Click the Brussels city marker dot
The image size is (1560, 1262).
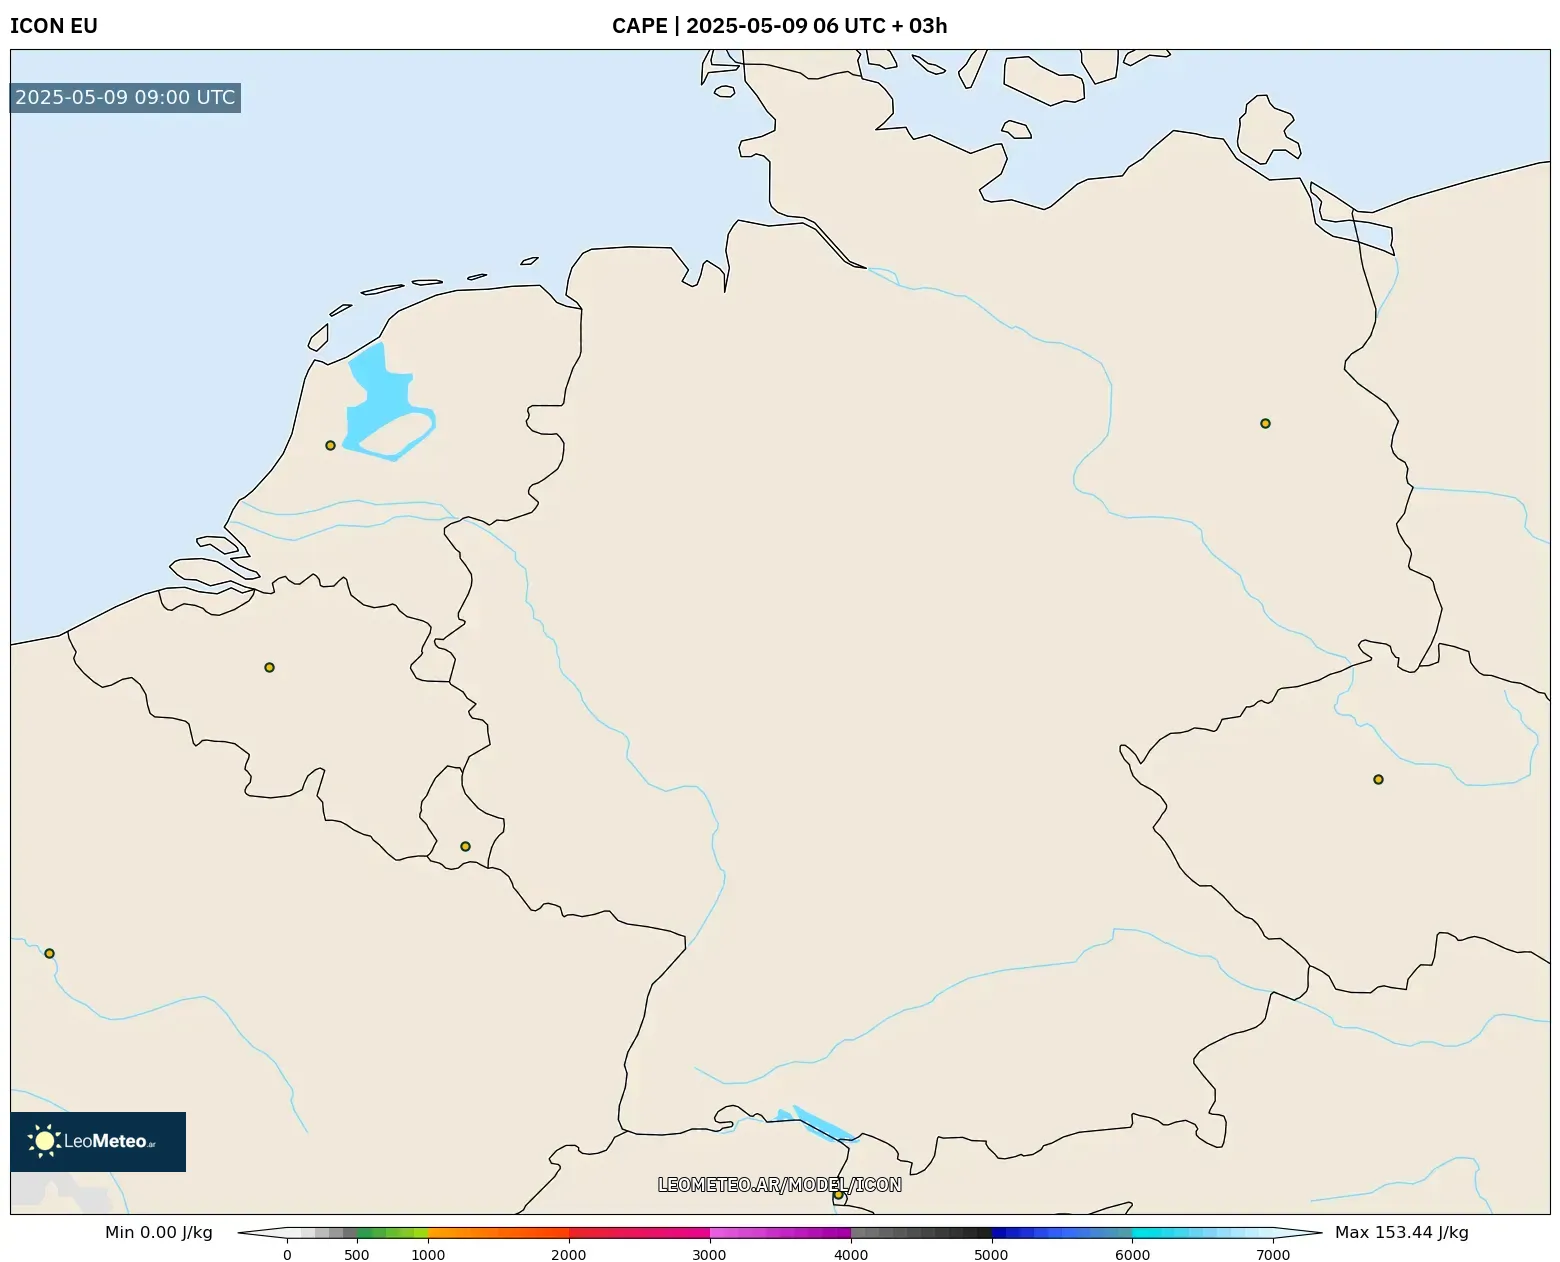coord(269,667)
